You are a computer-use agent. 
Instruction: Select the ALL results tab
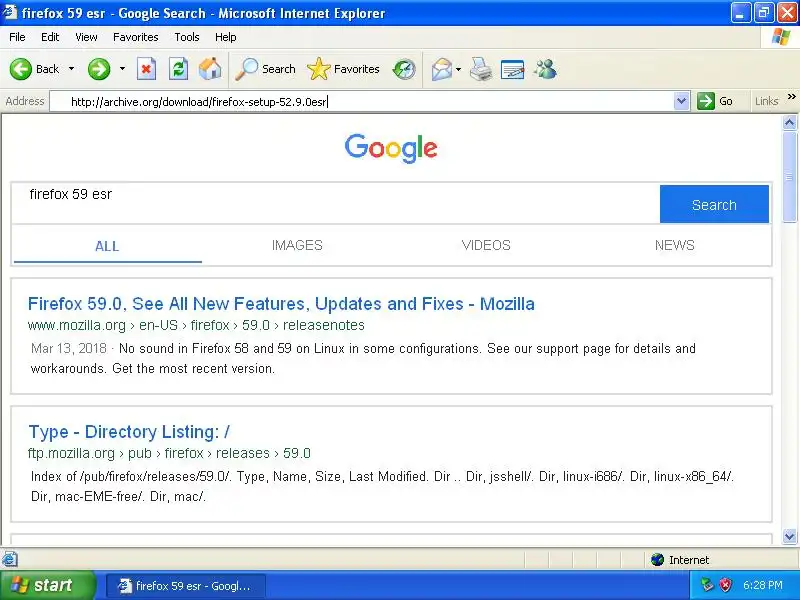tap(107, 246)
